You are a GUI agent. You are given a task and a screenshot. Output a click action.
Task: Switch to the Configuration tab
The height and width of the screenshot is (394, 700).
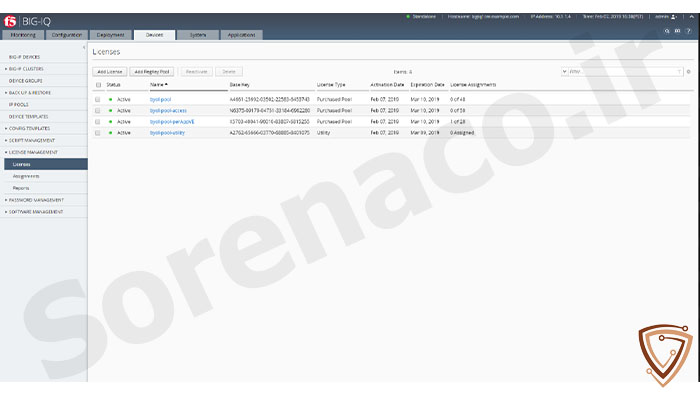point(67,35)
